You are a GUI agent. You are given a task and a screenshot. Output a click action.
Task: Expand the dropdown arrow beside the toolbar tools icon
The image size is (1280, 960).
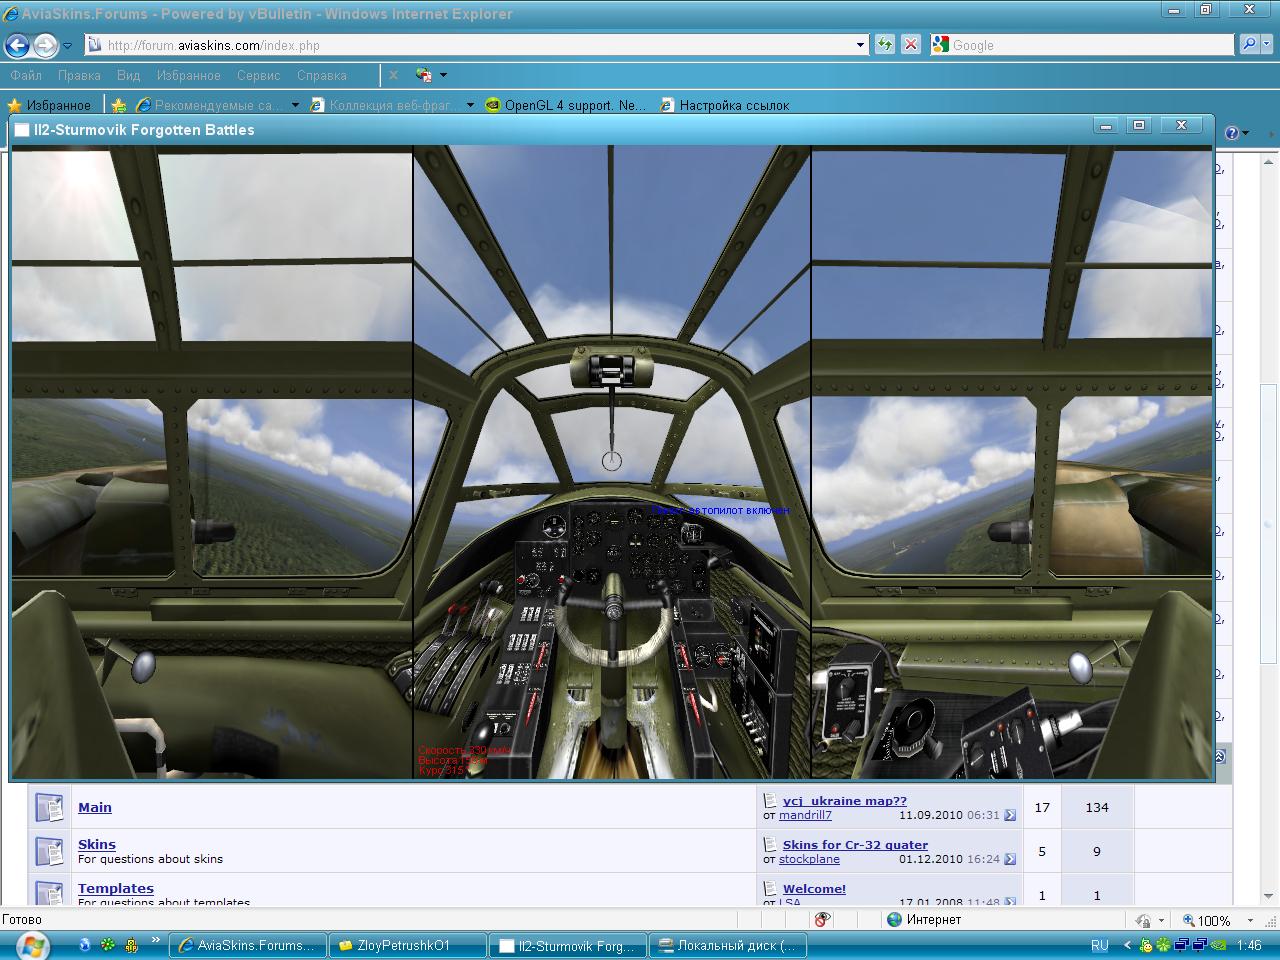(x=443, y=75)
